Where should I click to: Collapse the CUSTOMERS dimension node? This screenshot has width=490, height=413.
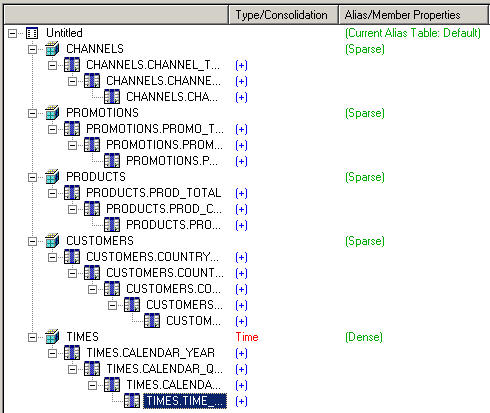pos(32,241)
